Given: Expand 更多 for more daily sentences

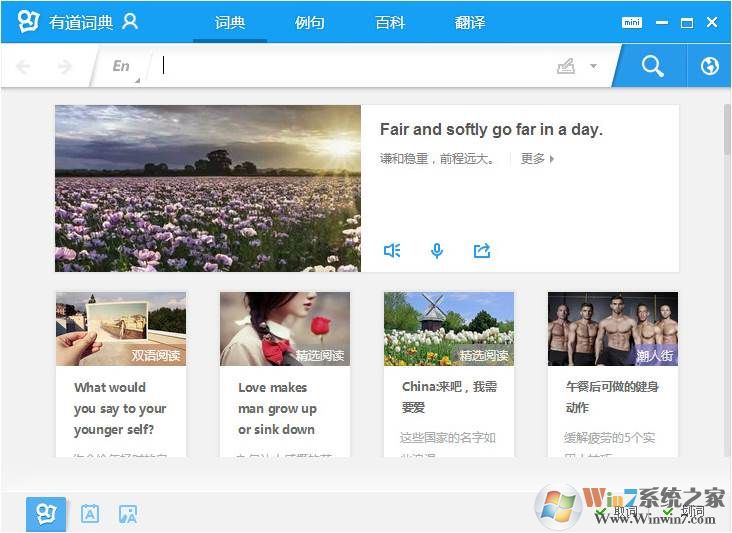Looking at the screenshot, I should pos(537,159).
